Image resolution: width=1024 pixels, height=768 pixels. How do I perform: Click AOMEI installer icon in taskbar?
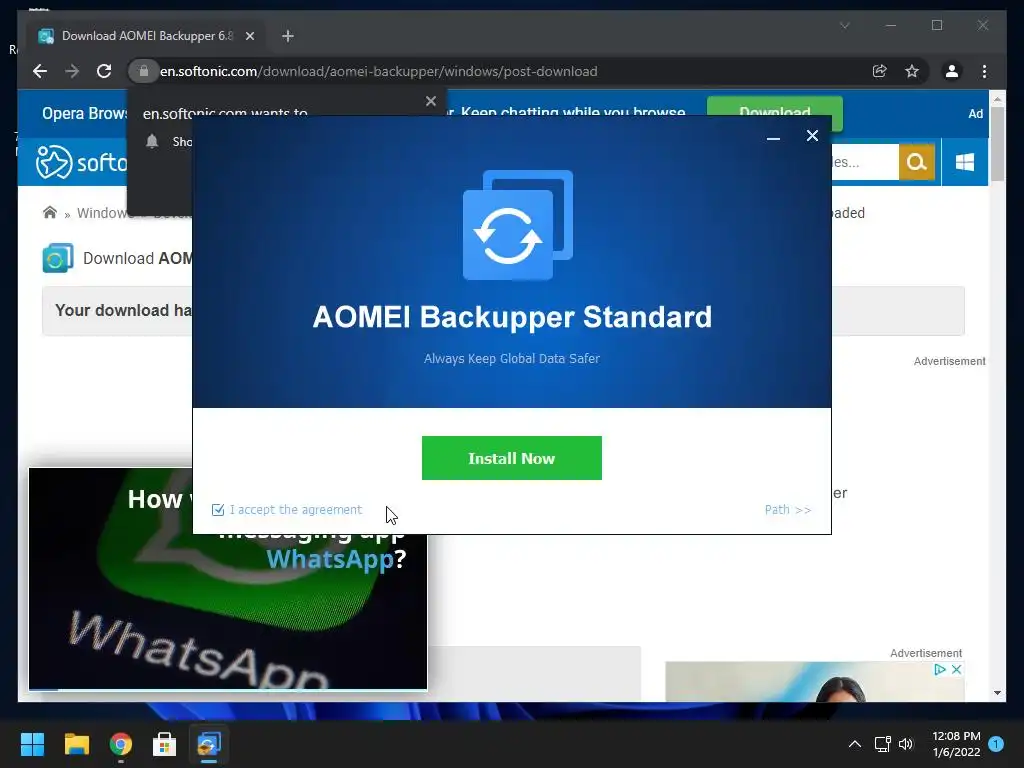[x=209, y=744]
